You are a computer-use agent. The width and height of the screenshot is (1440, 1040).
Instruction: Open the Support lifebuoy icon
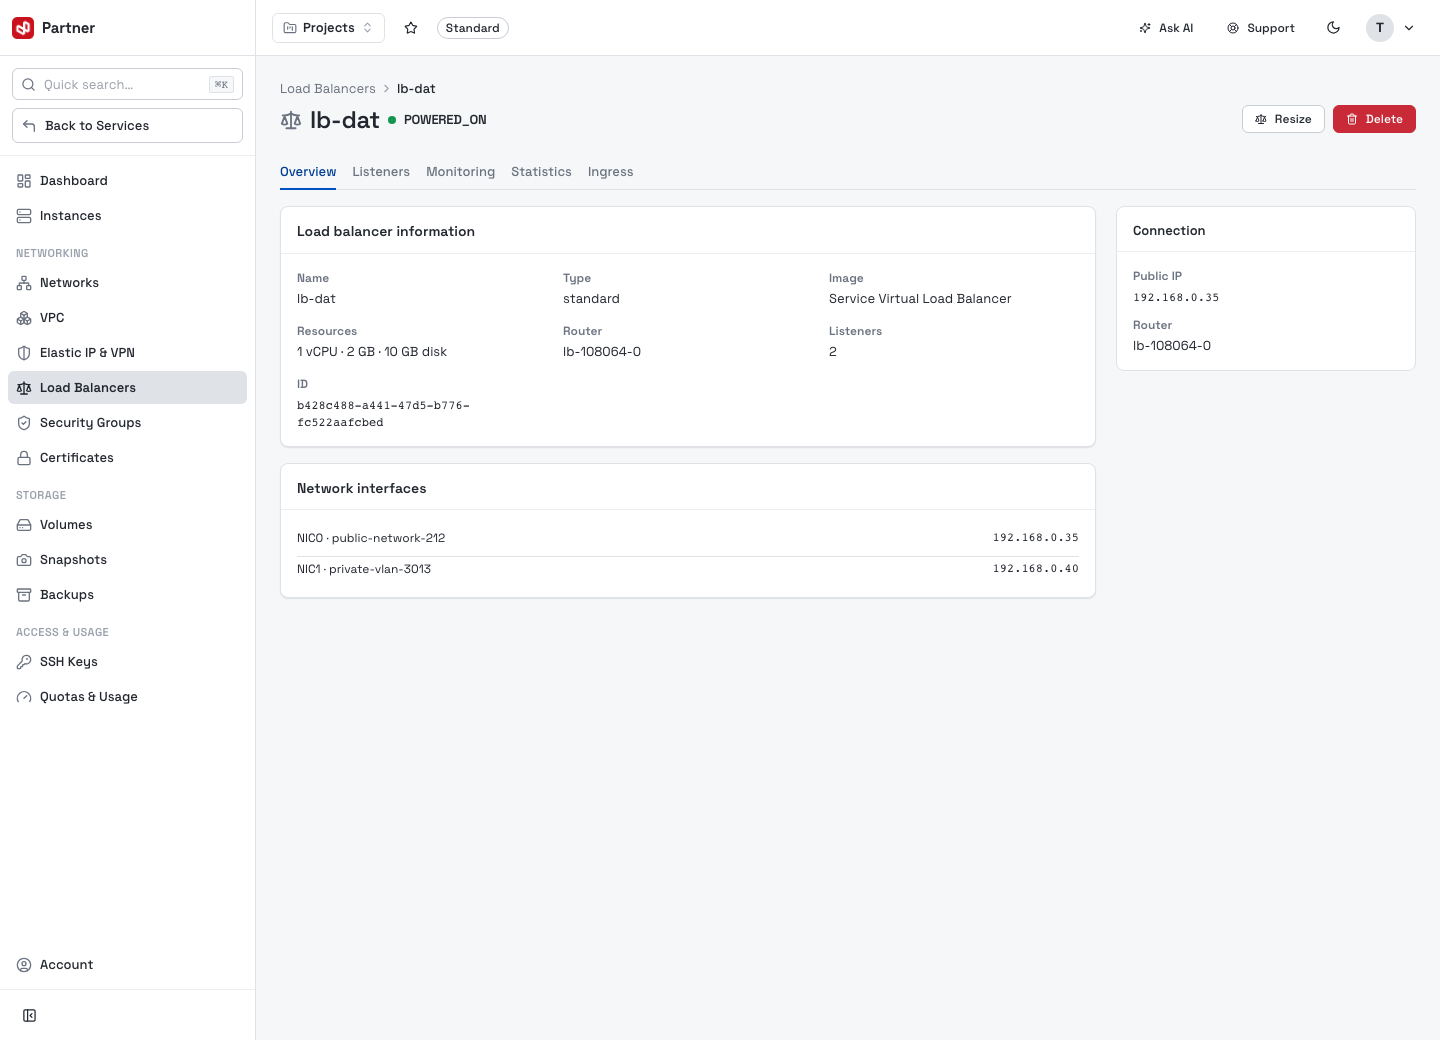1233,28
